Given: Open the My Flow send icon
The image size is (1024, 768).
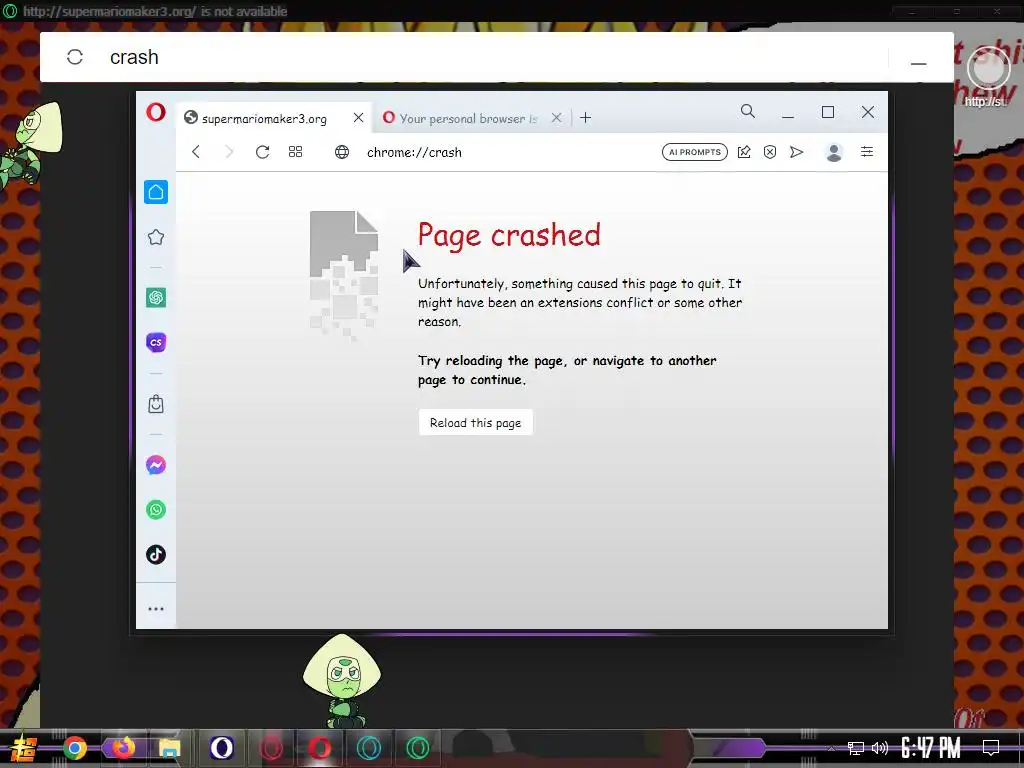Looking at the screenshot, I should click(796, 152).
